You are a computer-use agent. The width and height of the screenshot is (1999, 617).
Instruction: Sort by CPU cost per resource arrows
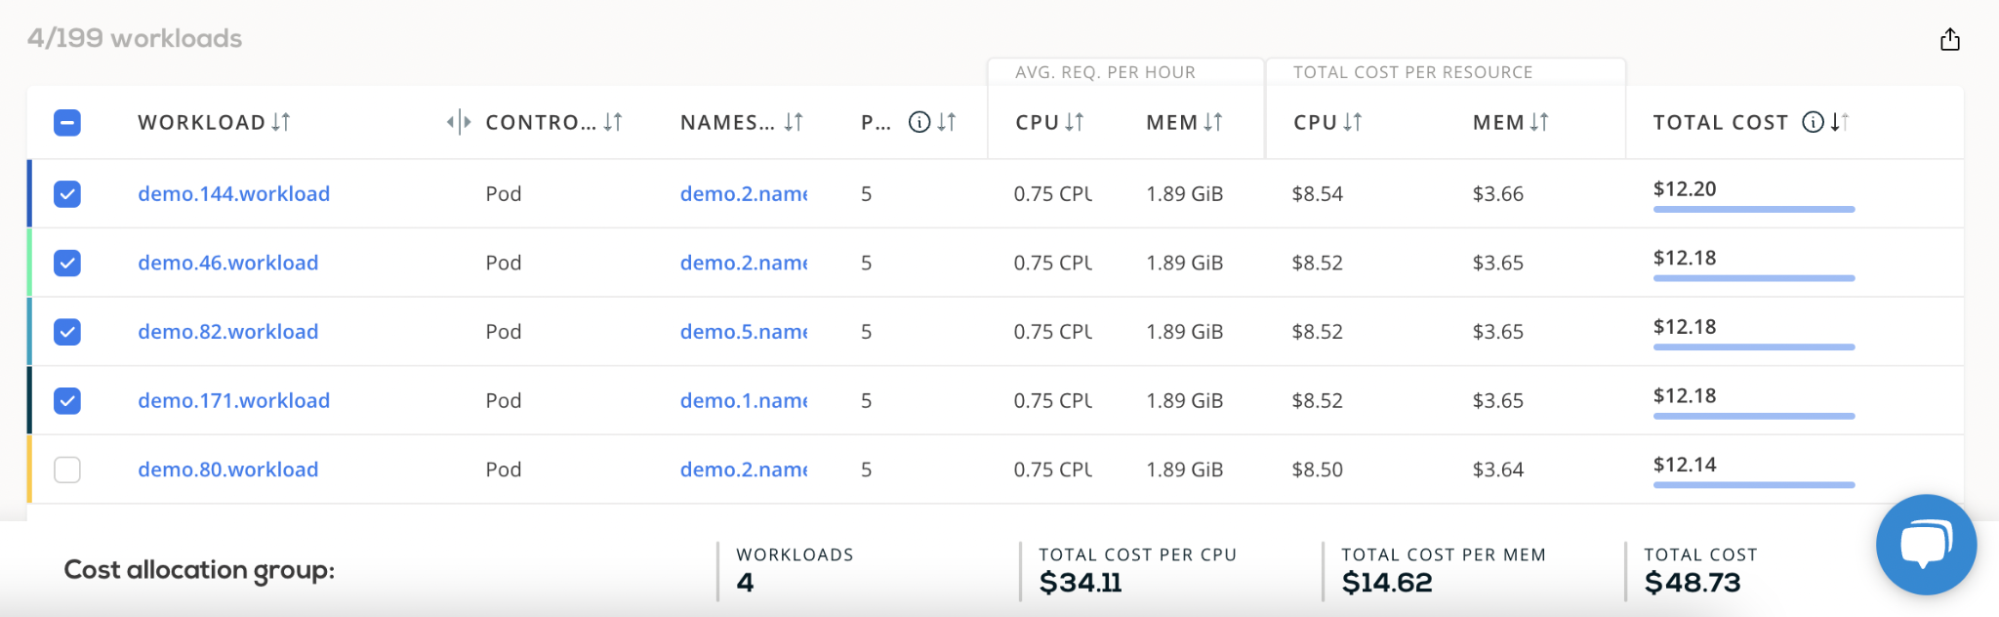coord(1352,122)
